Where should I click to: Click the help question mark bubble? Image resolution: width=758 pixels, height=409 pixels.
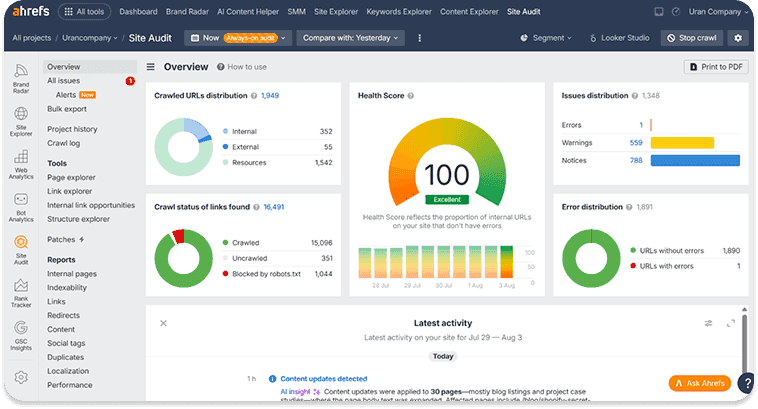747,383
